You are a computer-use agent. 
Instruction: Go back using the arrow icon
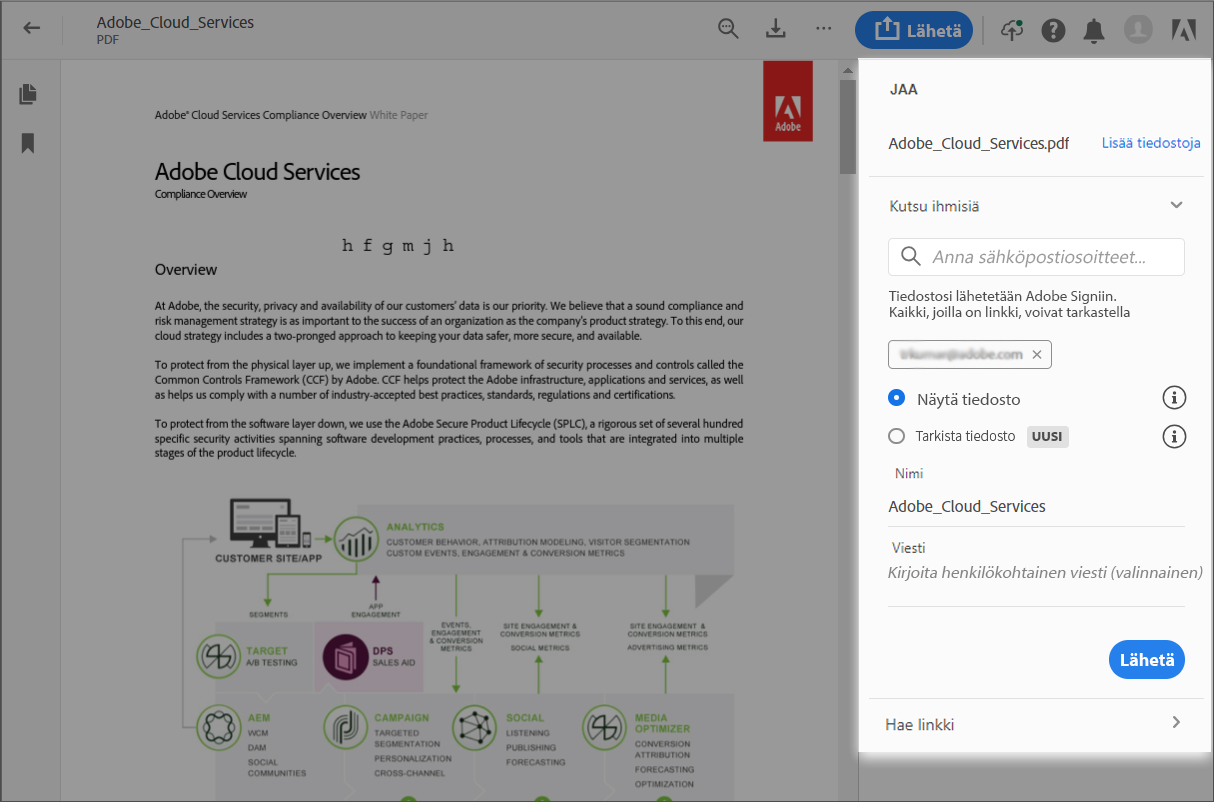click(32, 28)
